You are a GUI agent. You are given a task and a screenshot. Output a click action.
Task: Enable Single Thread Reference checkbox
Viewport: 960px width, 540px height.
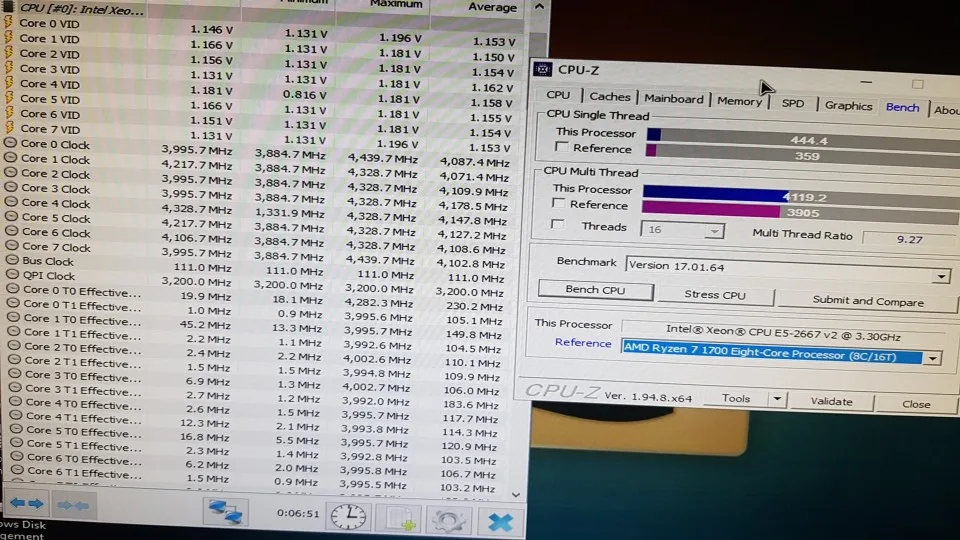pyautogui.click(x=561, y=147)
